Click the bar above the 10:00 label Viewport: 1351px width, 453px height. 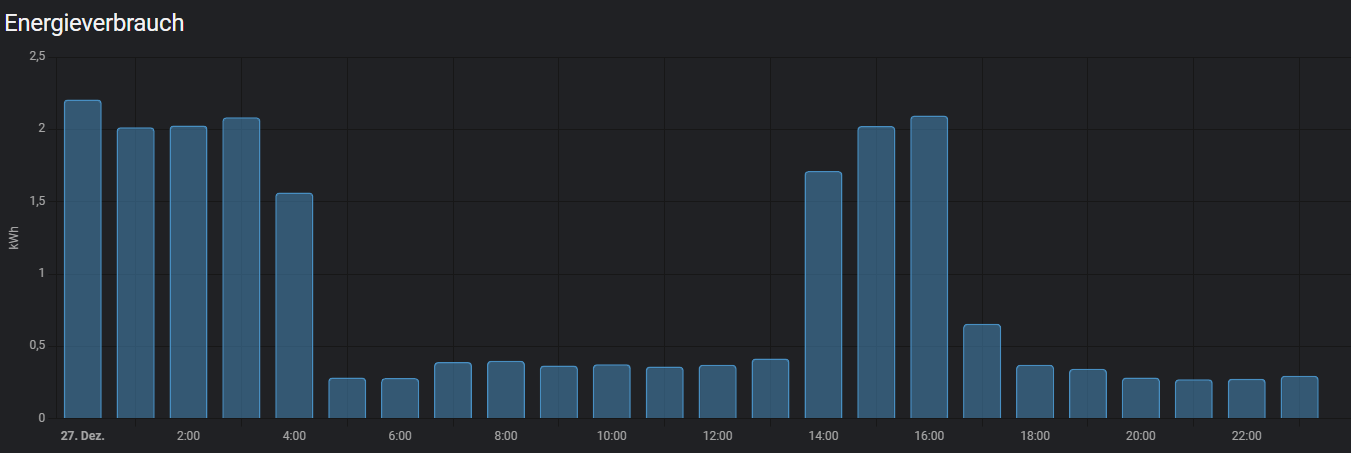click(x=612, y=391)
